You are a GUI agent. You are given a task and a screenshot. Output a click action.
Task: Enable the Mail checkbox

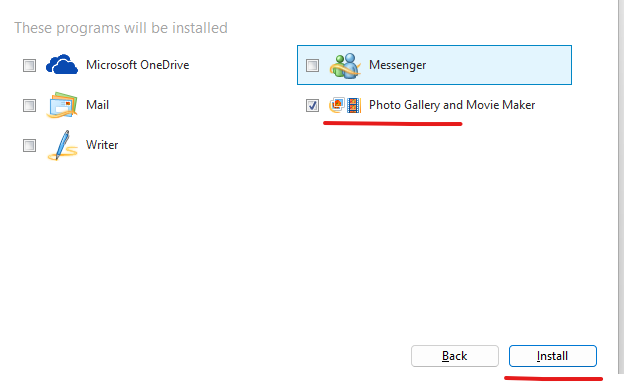coord(29,105)
